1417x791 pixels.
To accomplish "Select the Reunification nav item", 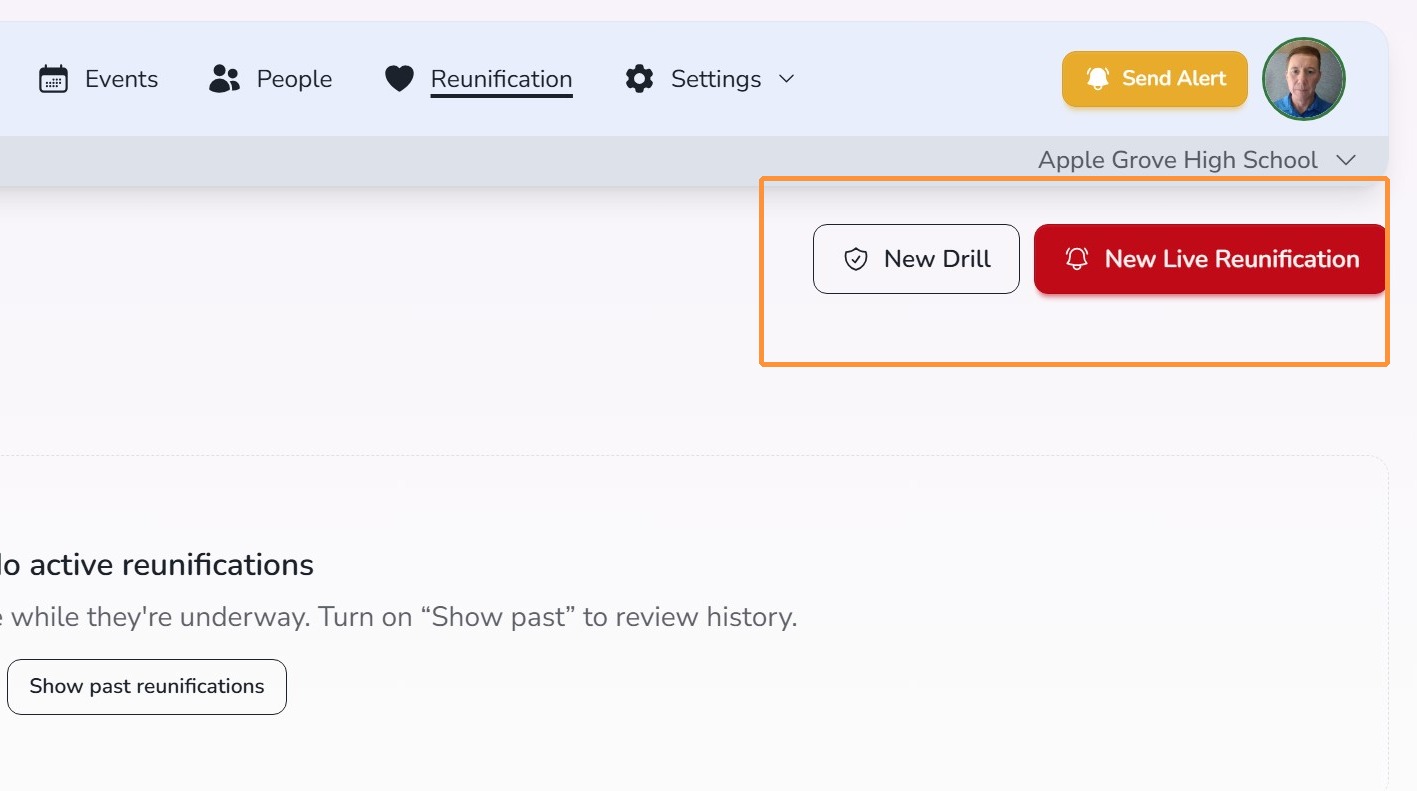I will coord(478,79).
